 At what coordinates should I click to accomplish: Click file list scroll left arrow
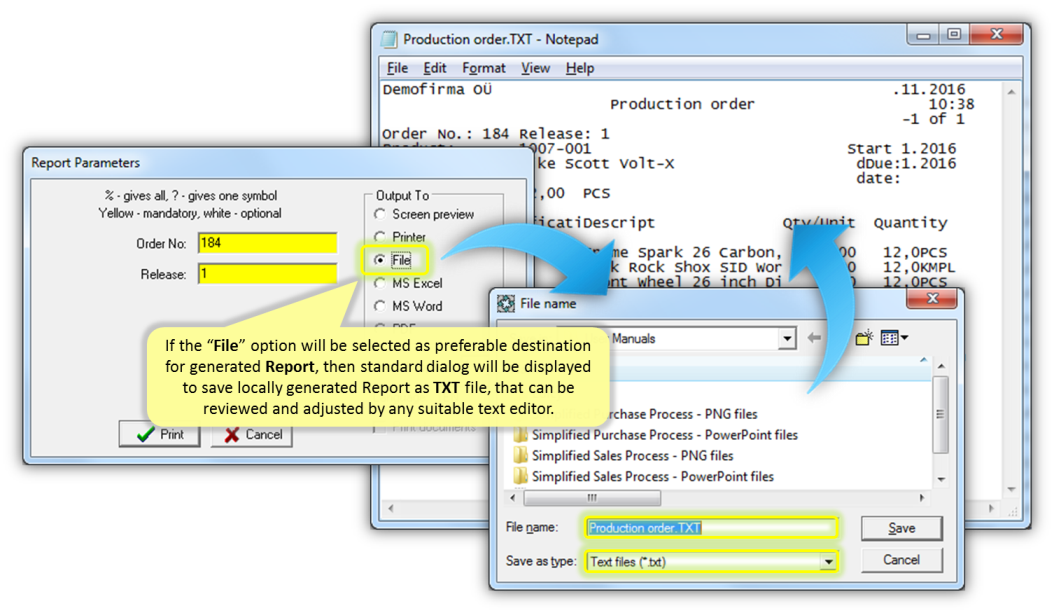click(513, 498)
